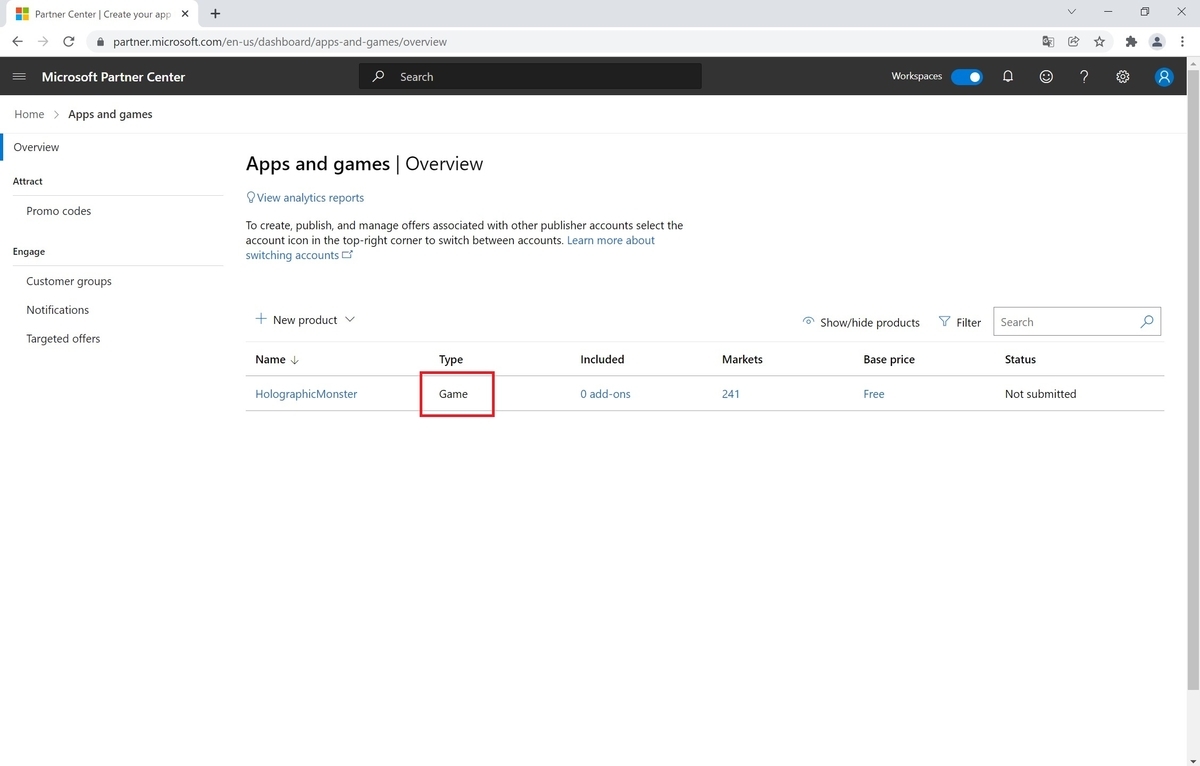Reload the page in browser
The width and height of the screenshot is (1200, 766).
[x=69, y=42]
